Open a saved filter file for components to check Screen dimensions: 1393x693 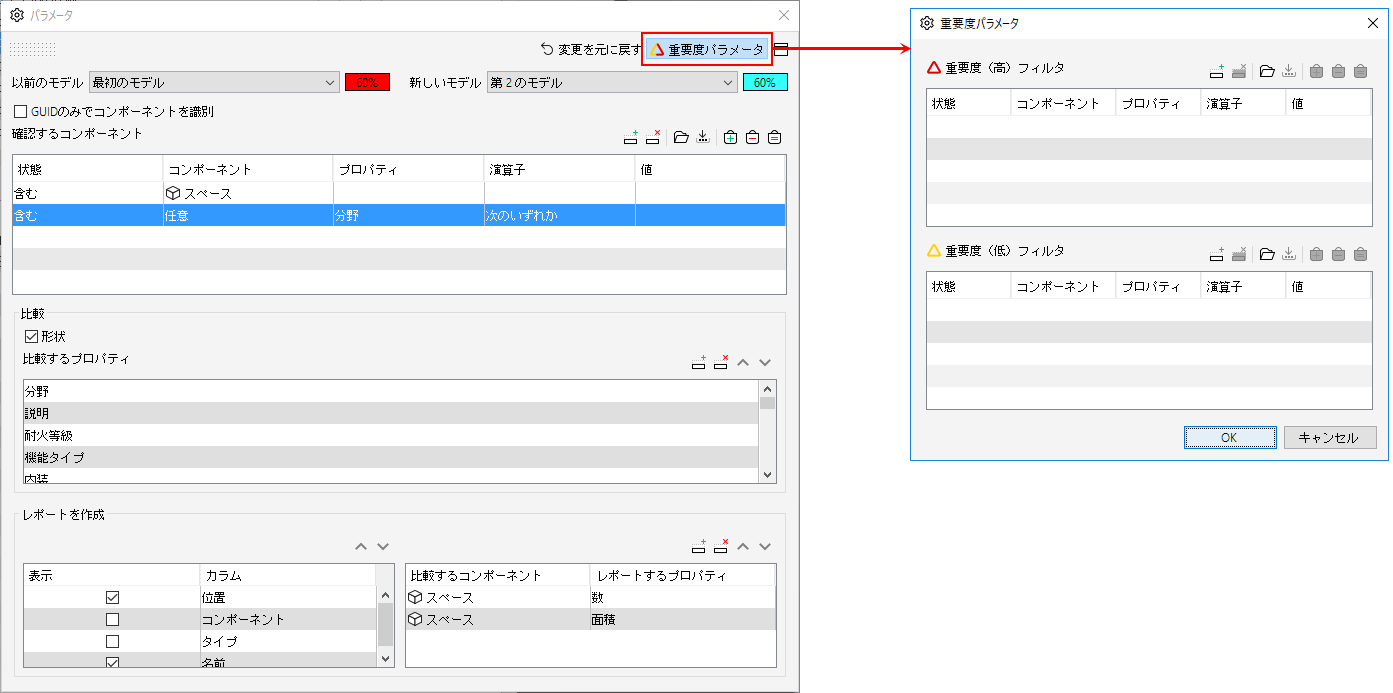coord(681,138)
